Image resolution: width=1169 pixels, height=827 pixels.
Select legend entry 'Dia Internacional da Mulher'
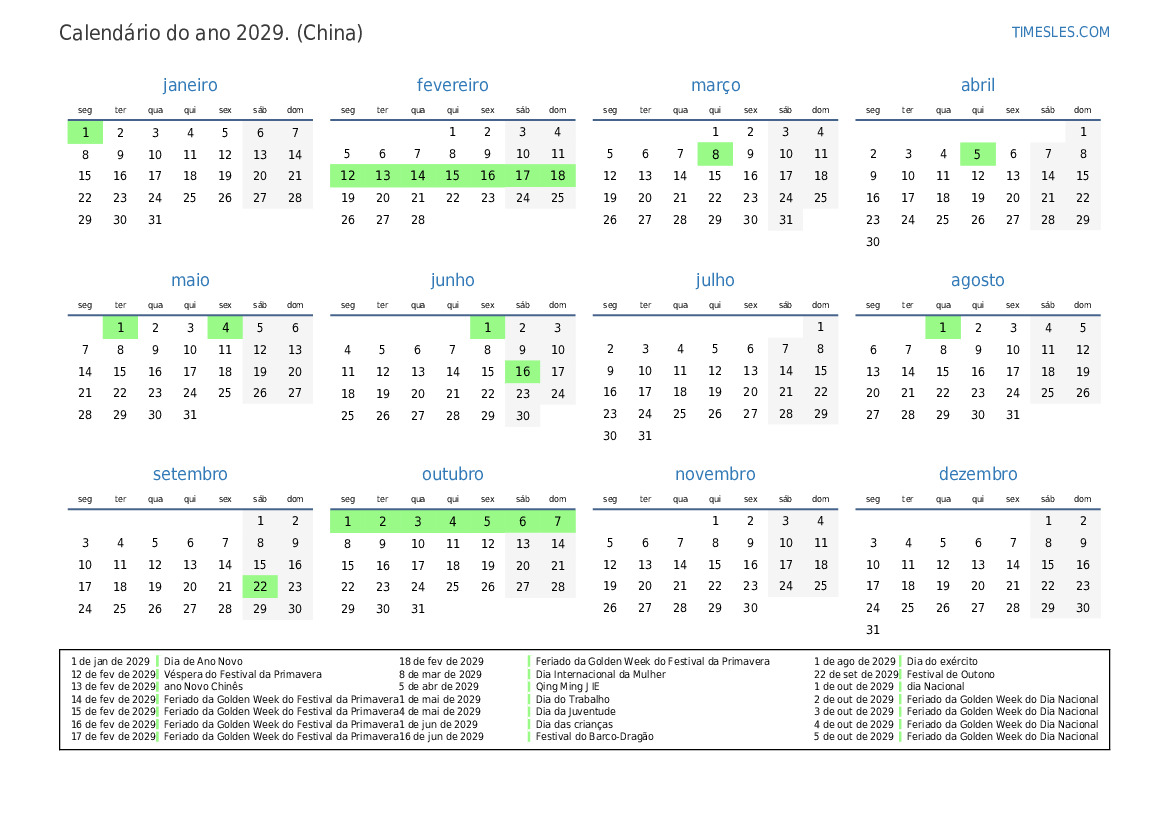click(x=601, y=674)
